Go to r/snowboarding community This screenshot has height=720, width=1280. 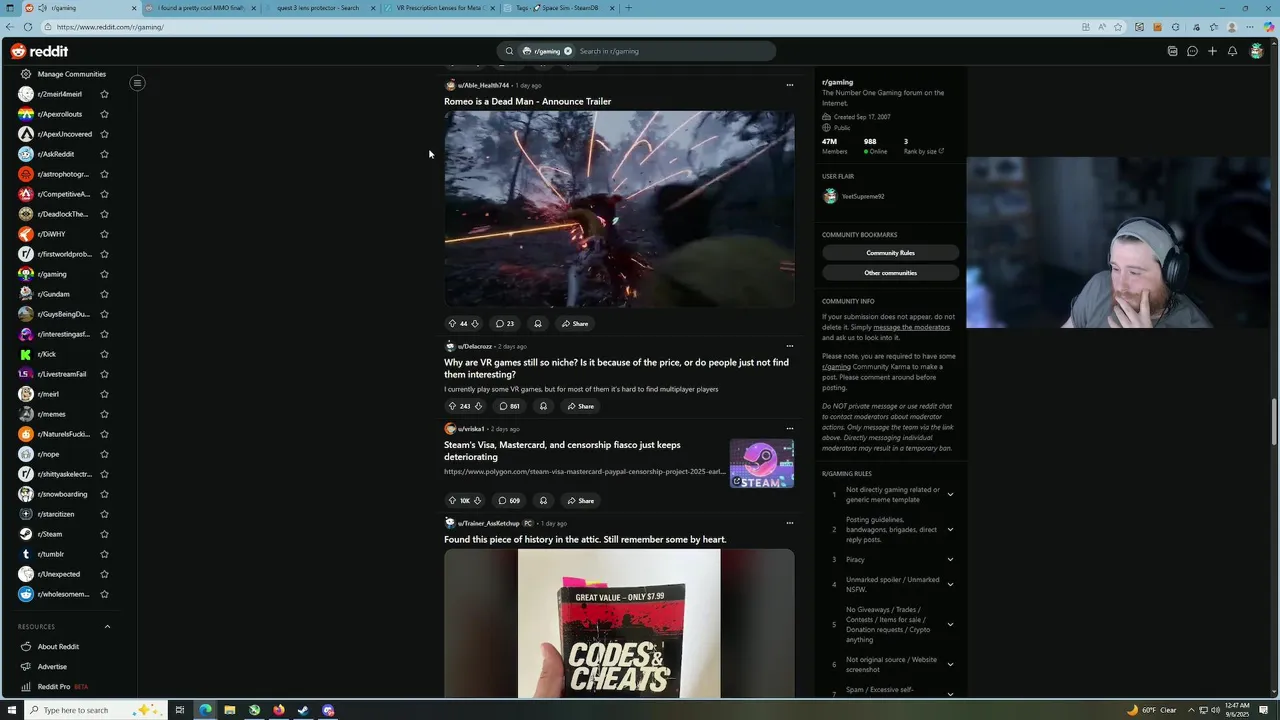(62, 494)
